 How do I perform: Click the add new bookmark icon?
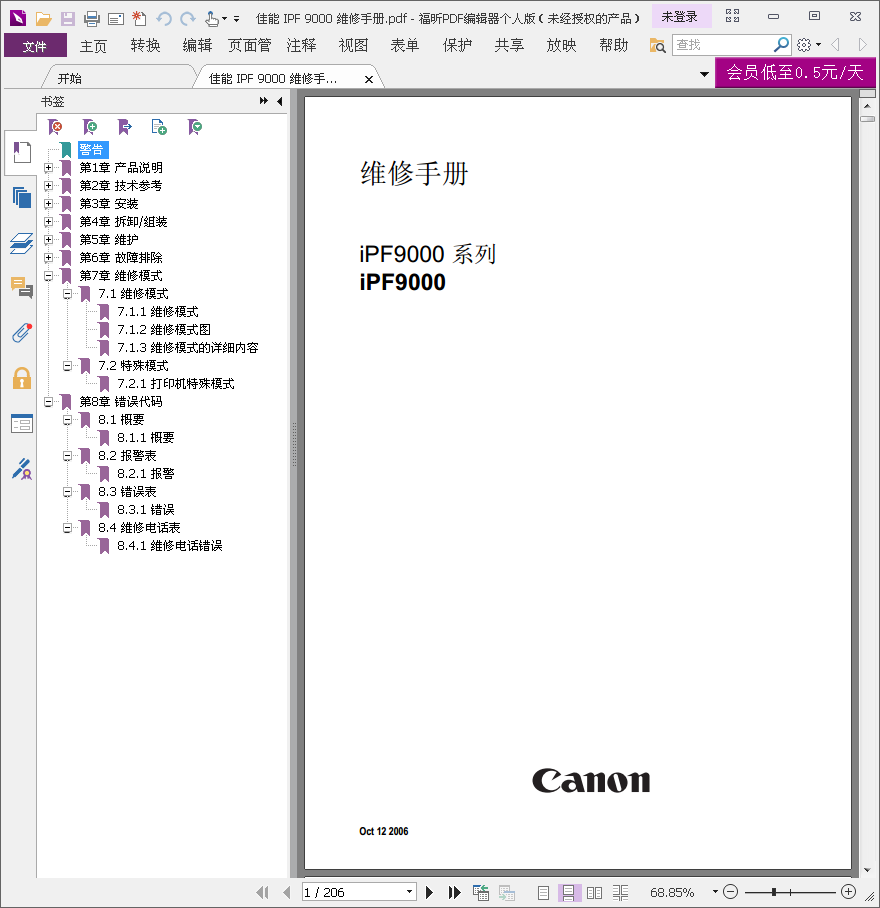click(x=90, y=127)
